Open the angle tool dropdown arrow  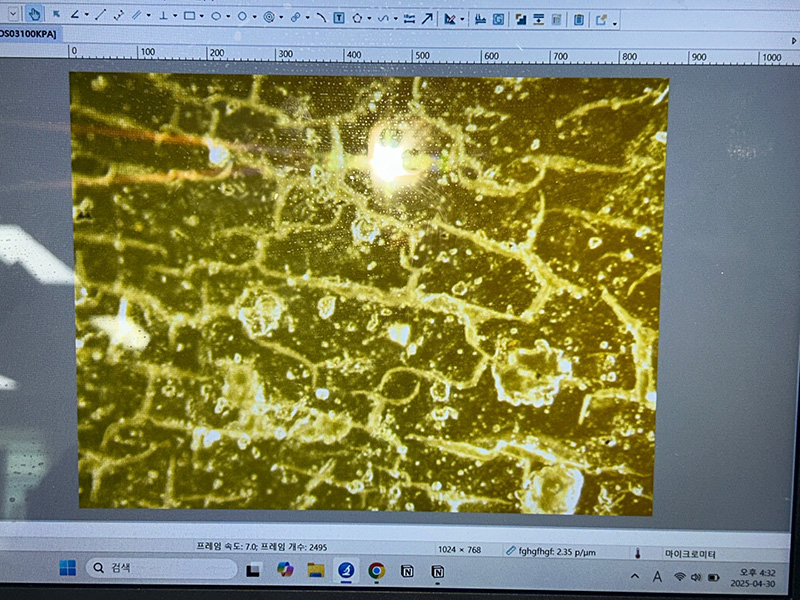[x=86, y=17]
